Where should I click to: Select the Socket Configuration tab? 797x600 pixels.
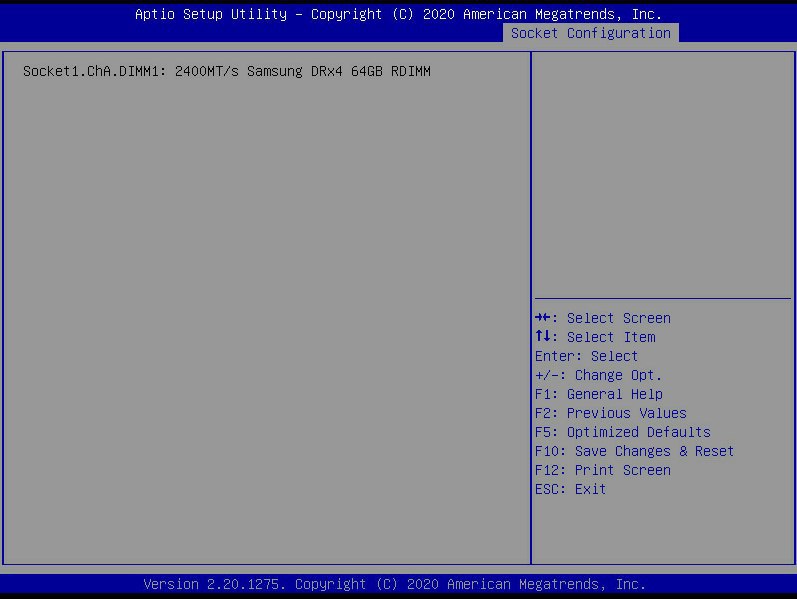(x=591, y=33)
